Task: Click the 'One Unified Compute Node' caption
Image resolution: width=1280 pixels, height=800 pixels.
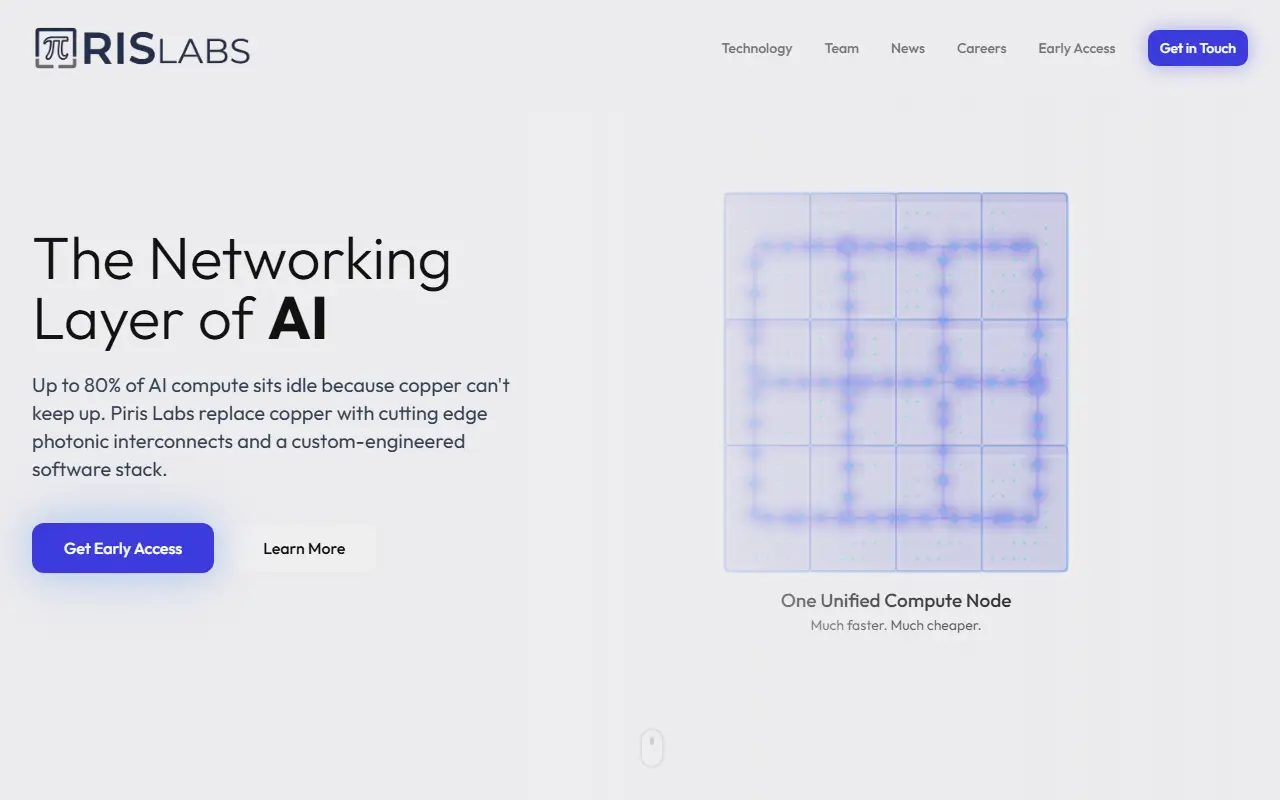Action: pyautogui.click(x=896, y=601)
